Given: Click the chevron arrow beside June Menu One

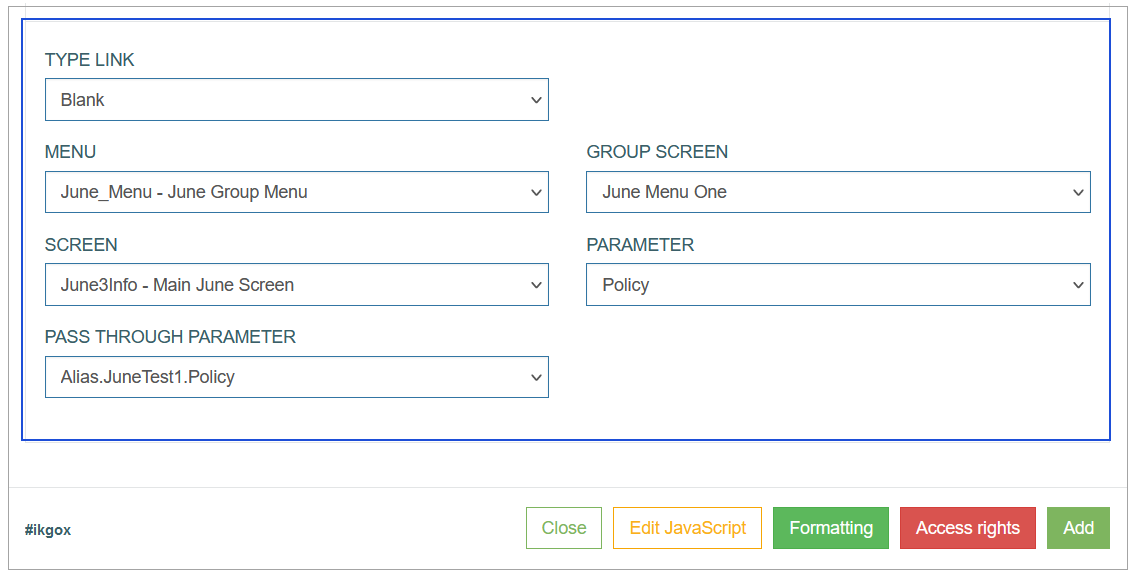Looking at the screenshot, I should coord(1078,192).
